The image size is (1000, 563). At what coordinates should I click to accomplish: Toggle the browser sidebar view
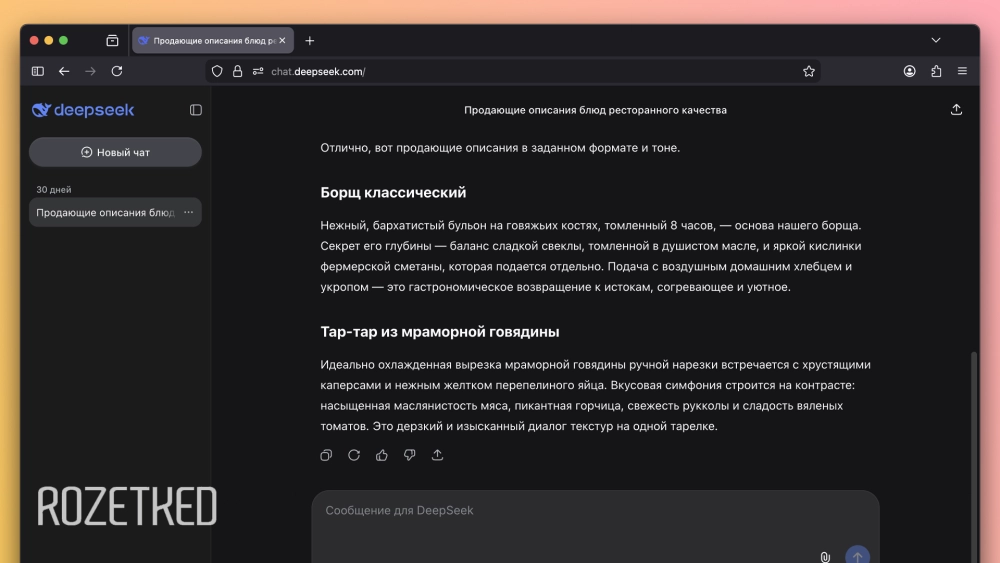click(x=38, y=71)
